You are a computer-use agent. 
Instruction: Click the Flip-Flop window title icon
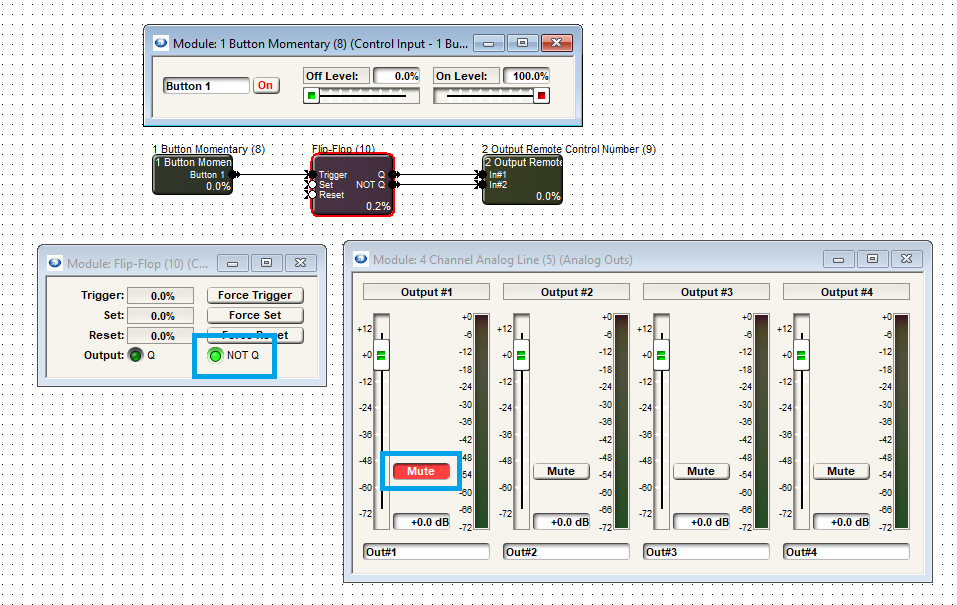54,263
